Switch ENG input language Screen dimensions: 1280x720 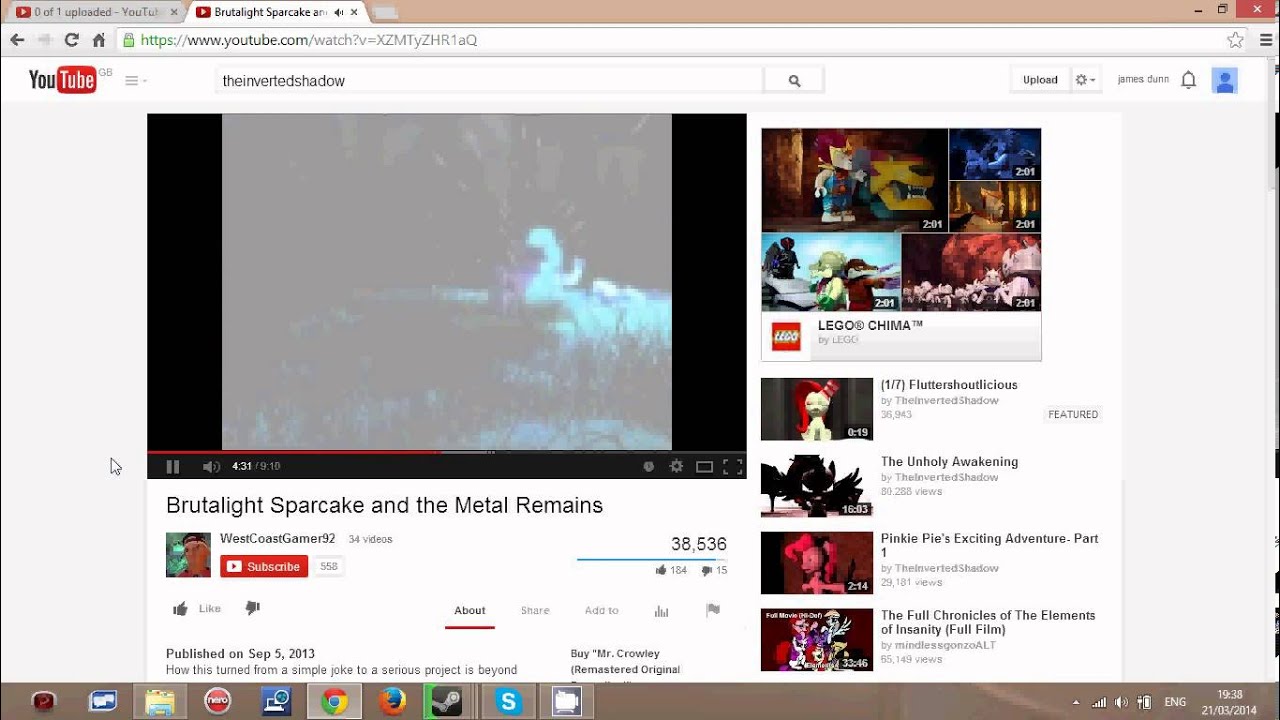click(x=1175, y=702)
